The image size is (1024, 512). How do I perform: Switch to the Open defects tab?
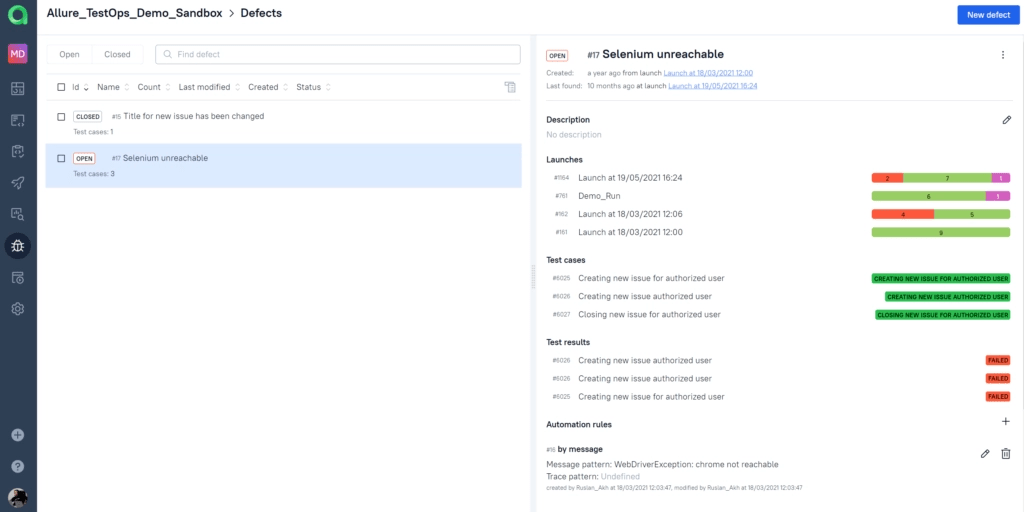click(69, 54)
